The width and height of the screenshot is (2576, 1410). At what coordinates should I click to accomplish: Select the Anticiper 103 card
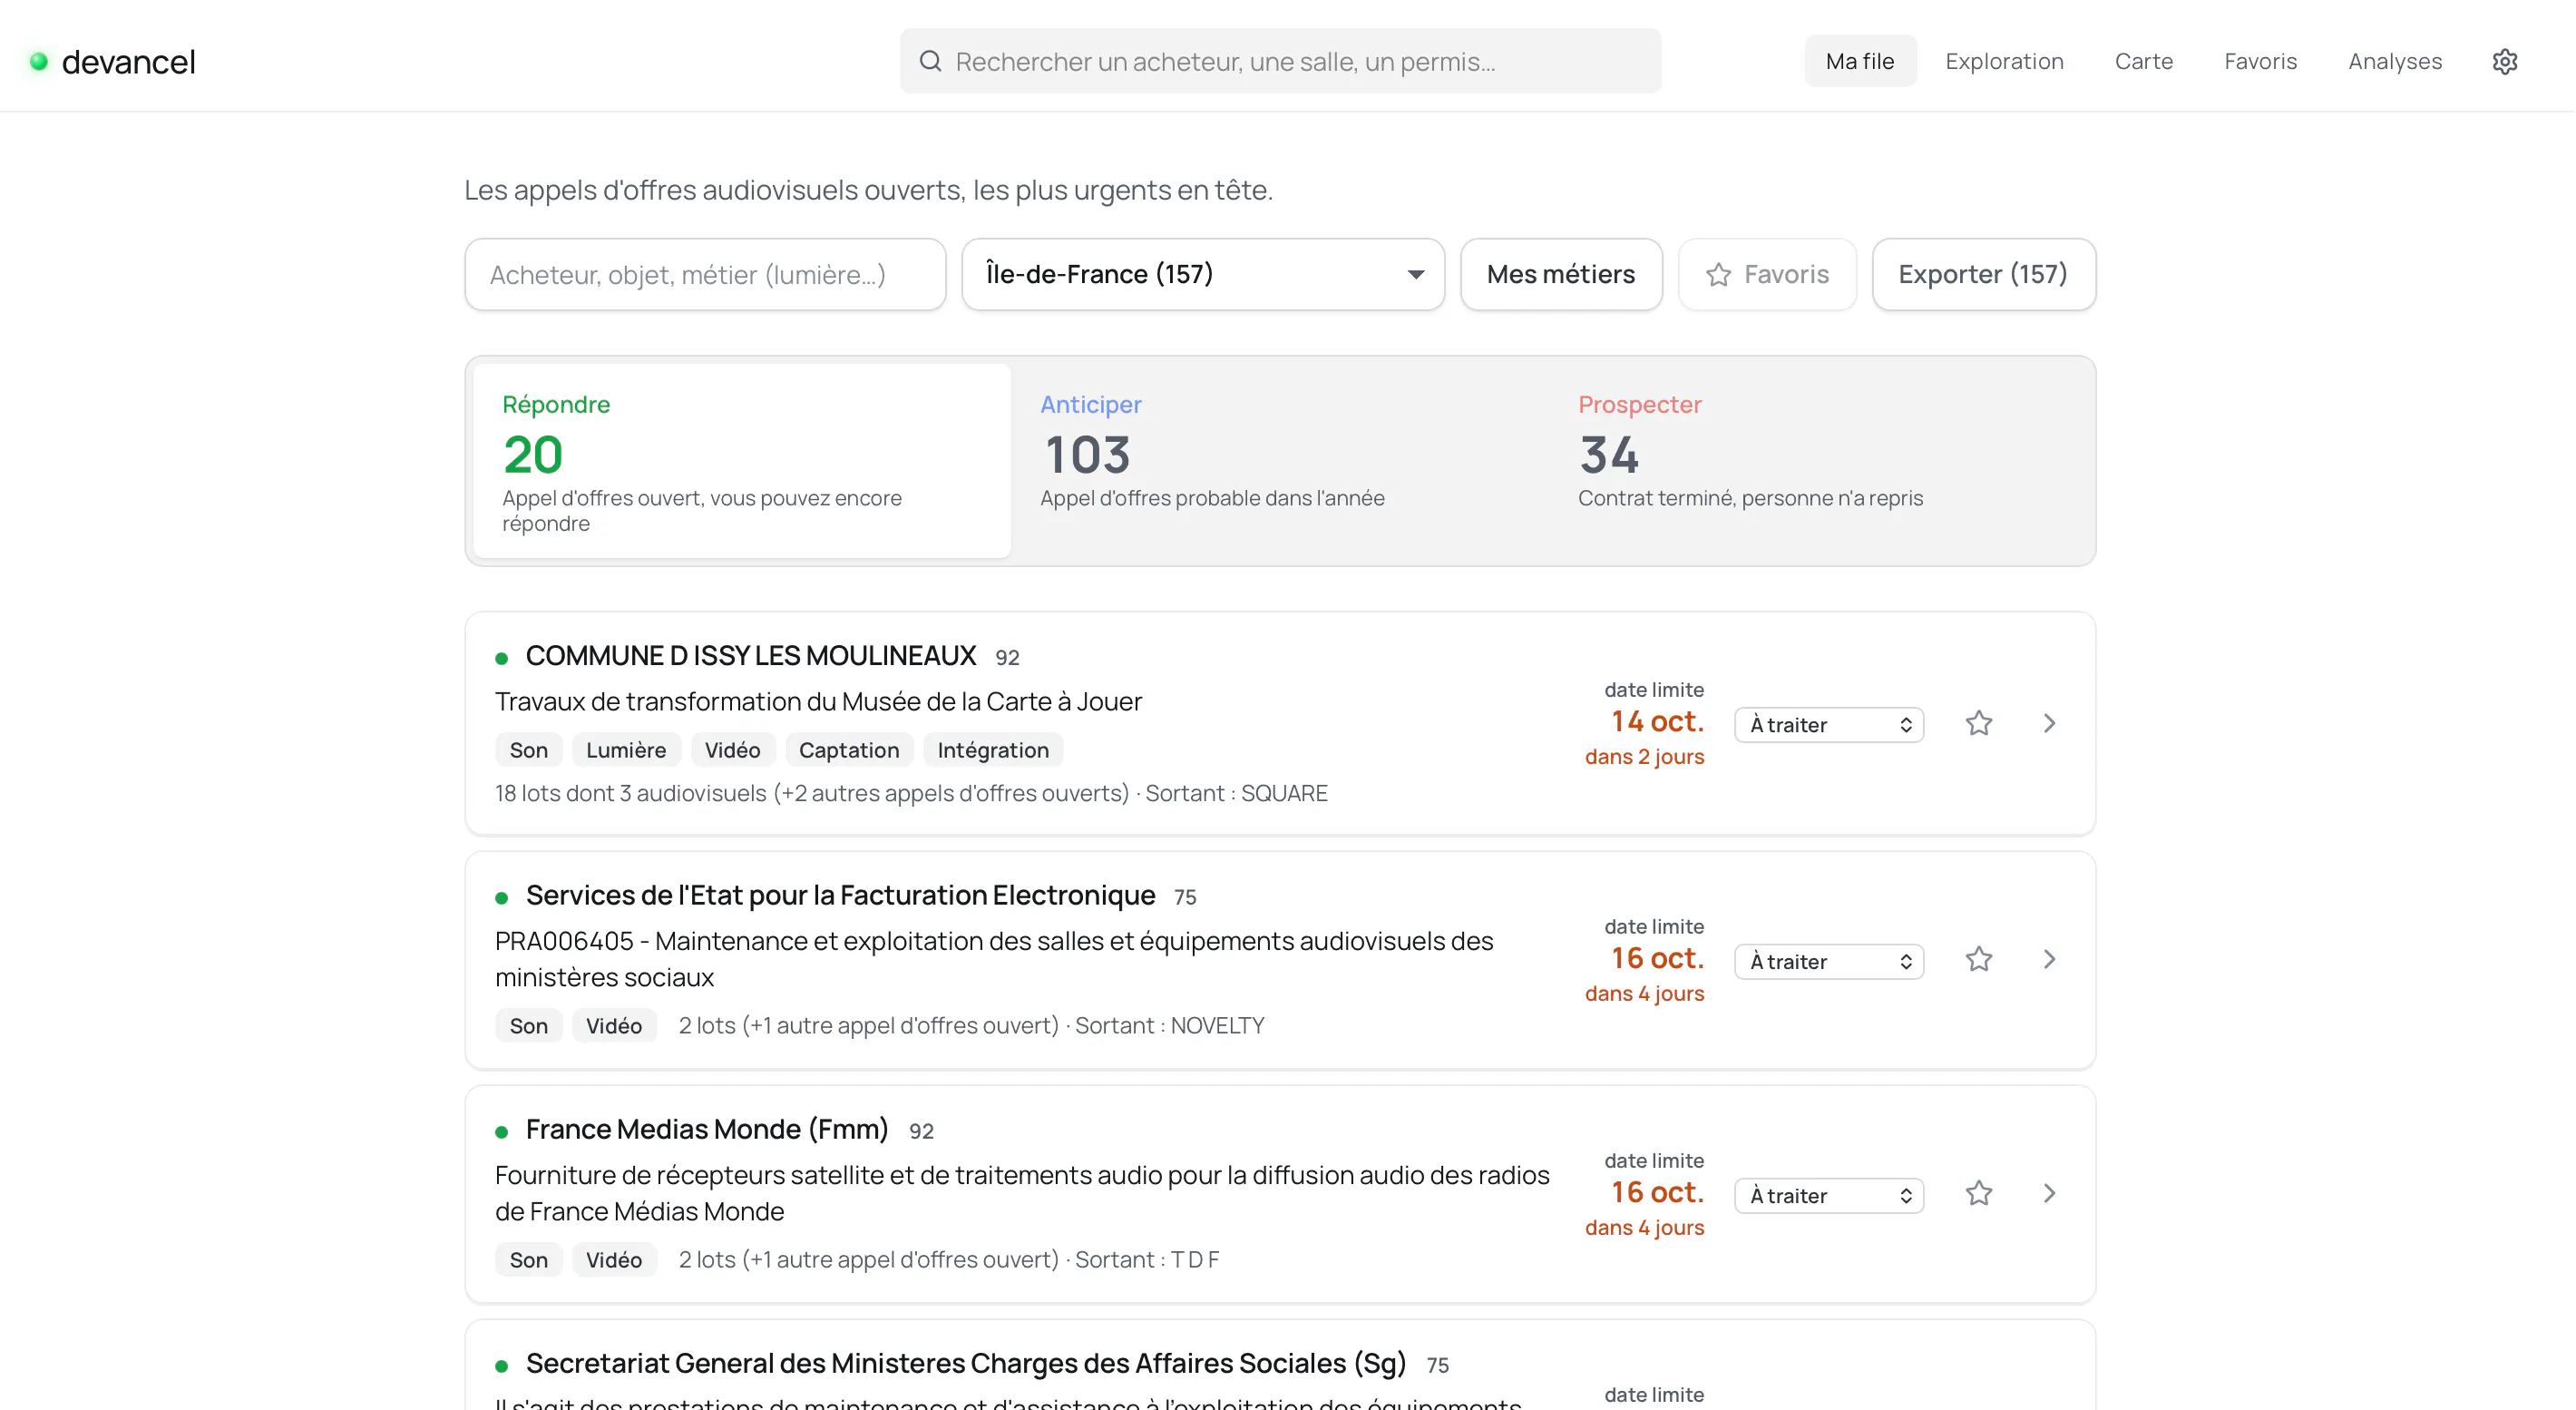[x=1281, y=460]
